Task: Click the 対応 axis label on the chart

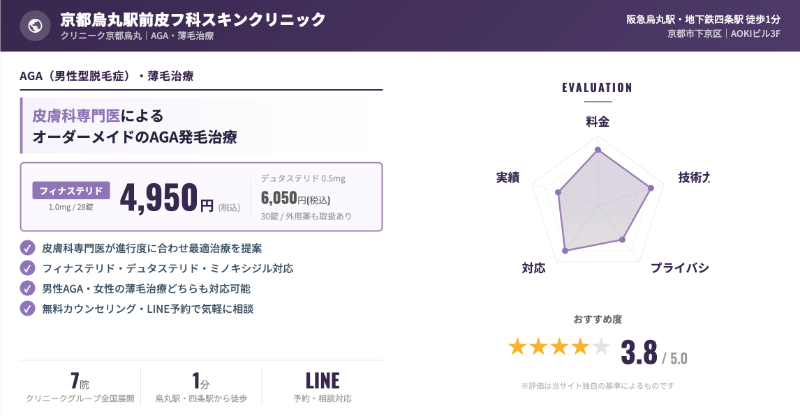Action: click(533, 268)
